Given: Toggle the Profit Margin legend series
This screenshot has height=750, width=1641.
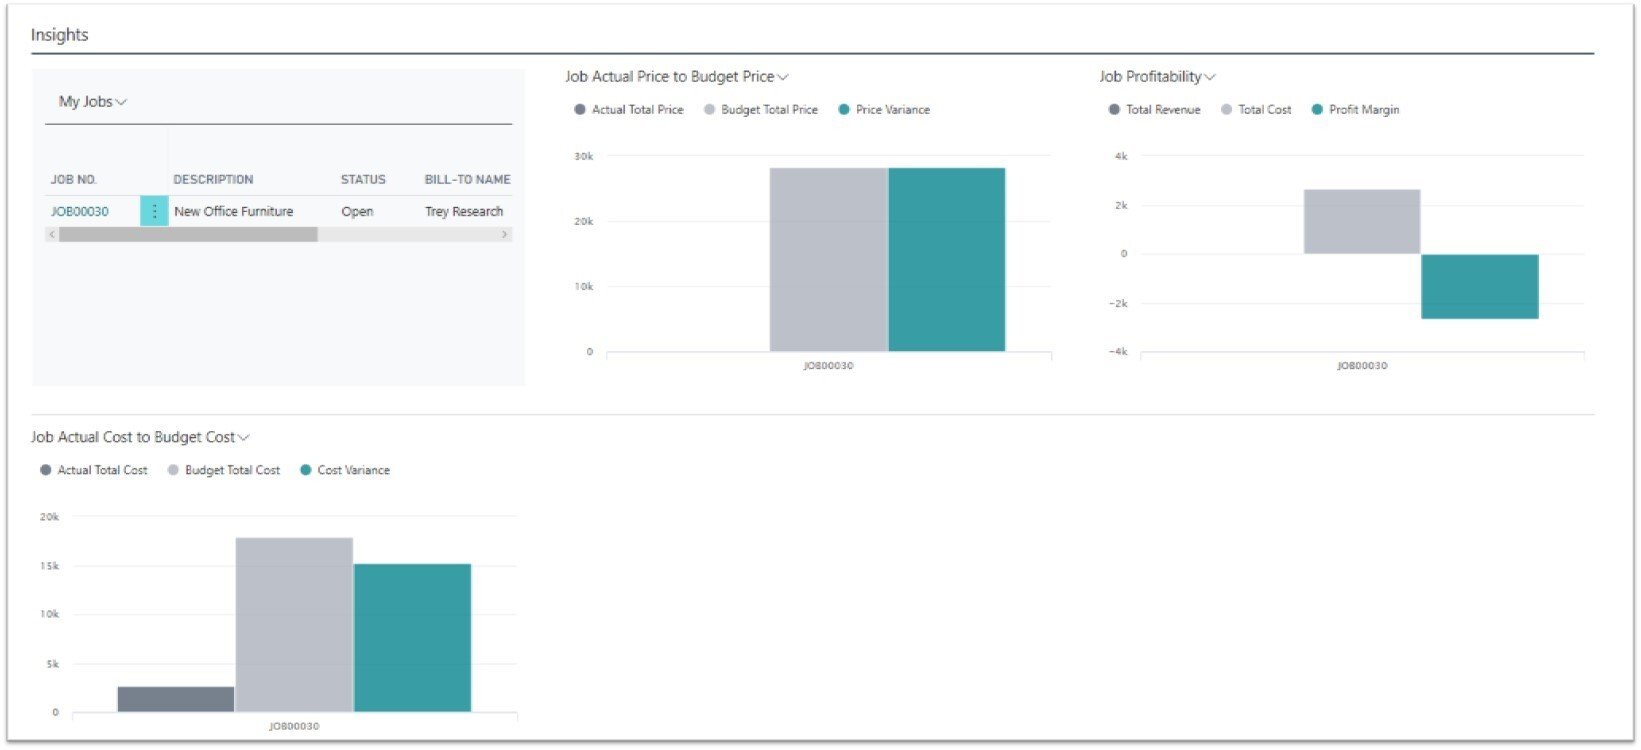Looking at the screenshot, I should click(x=1355, y=110).
